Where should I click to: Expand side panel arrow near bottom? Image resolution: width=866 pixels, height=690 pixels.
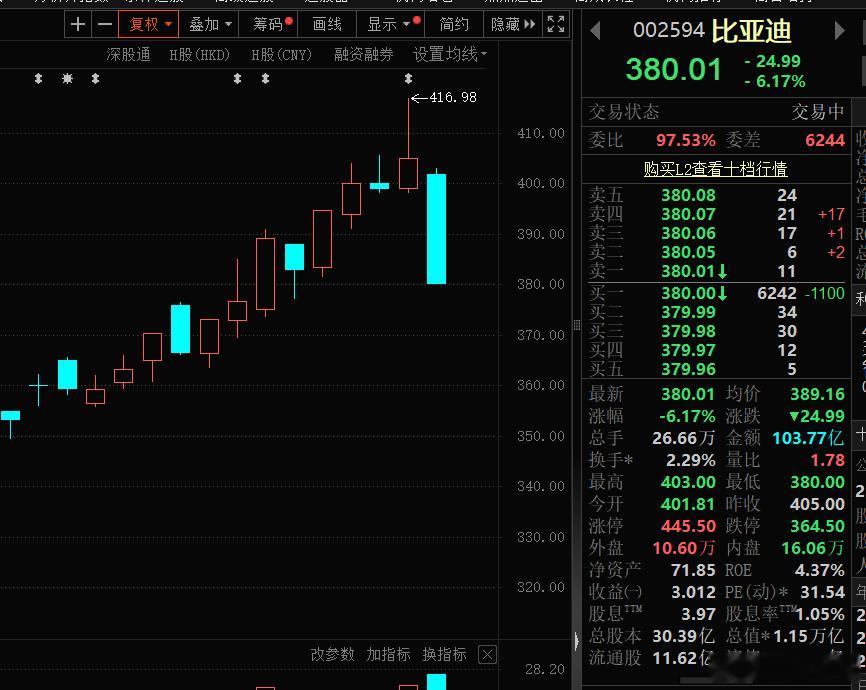coord(577,642)
